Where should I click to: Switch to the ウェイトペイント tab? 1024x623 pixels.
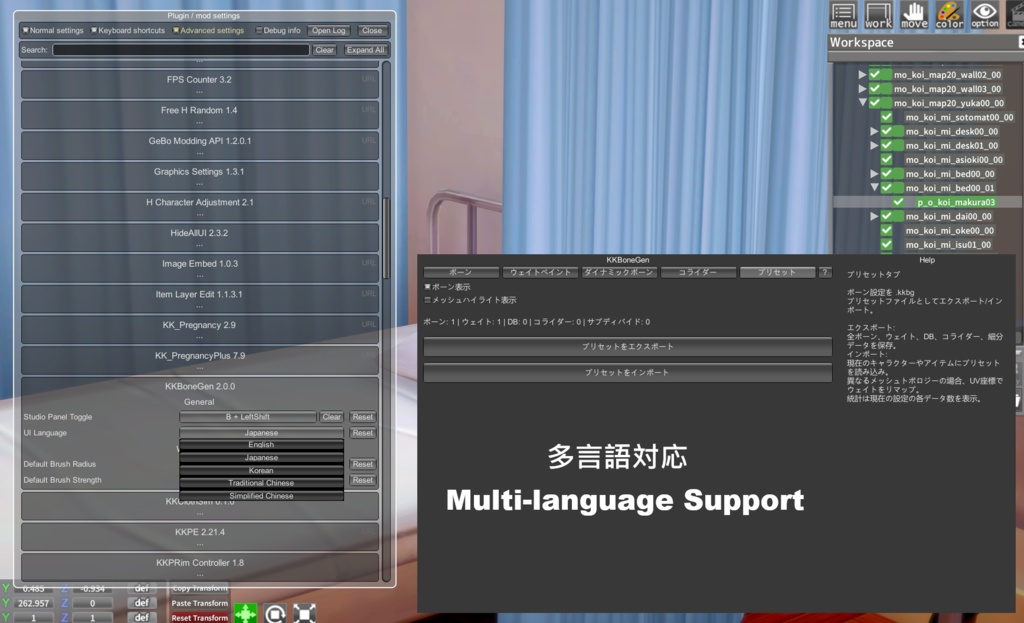tap(540, 272)
